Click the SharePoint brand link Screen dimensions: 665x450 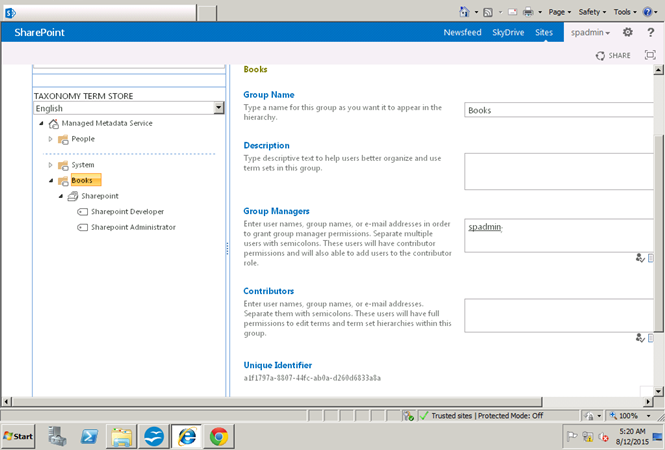click(39, 32)
